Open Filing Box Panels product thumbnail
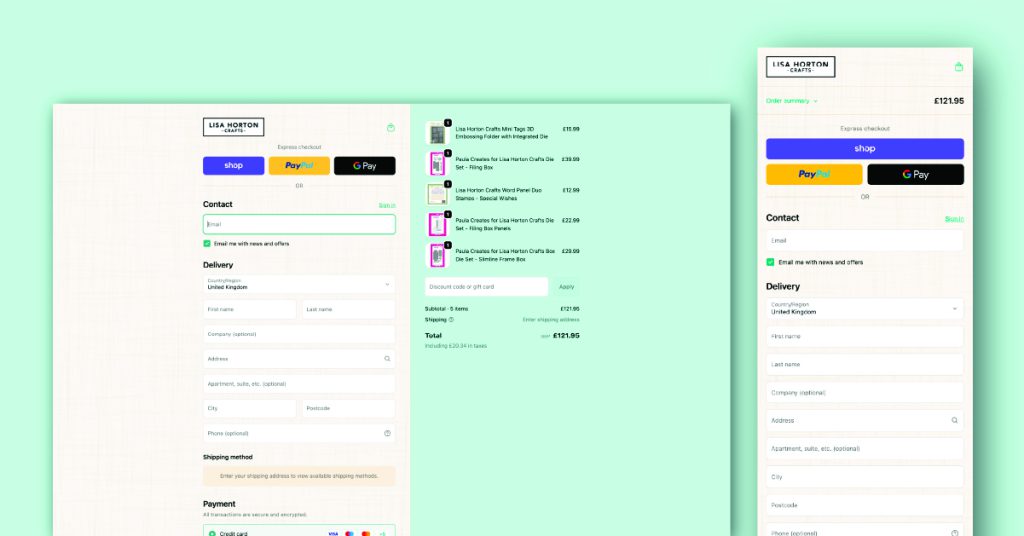Screen dimensions: 1024x536 coord(437,225)
